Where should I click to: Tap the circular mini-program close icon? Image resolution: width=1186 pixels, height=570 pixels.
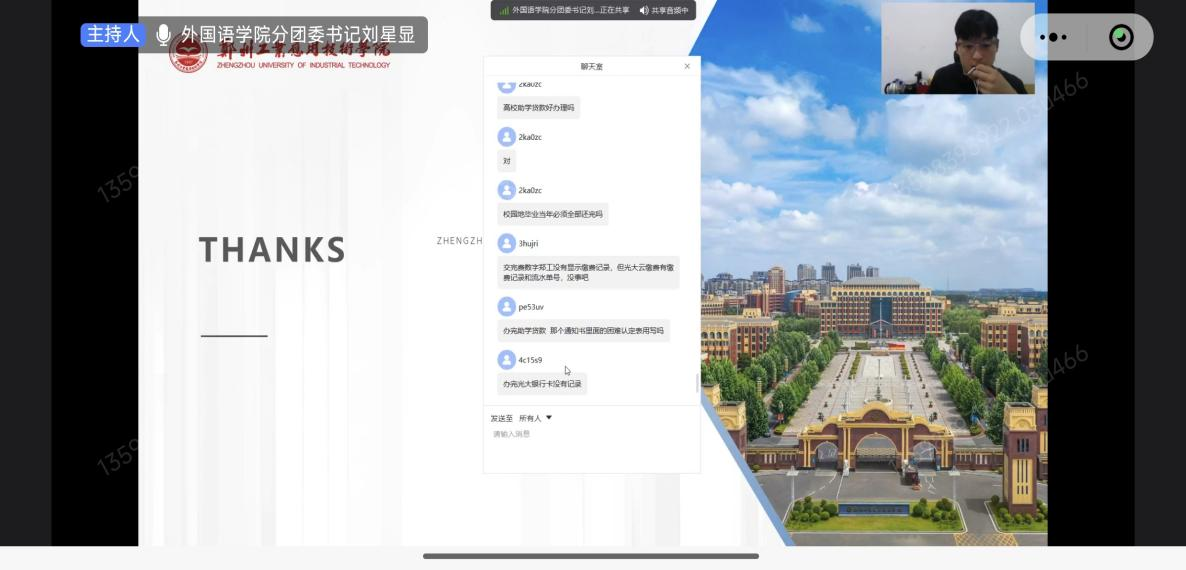pyautogui.click(x=1121, y=37)
